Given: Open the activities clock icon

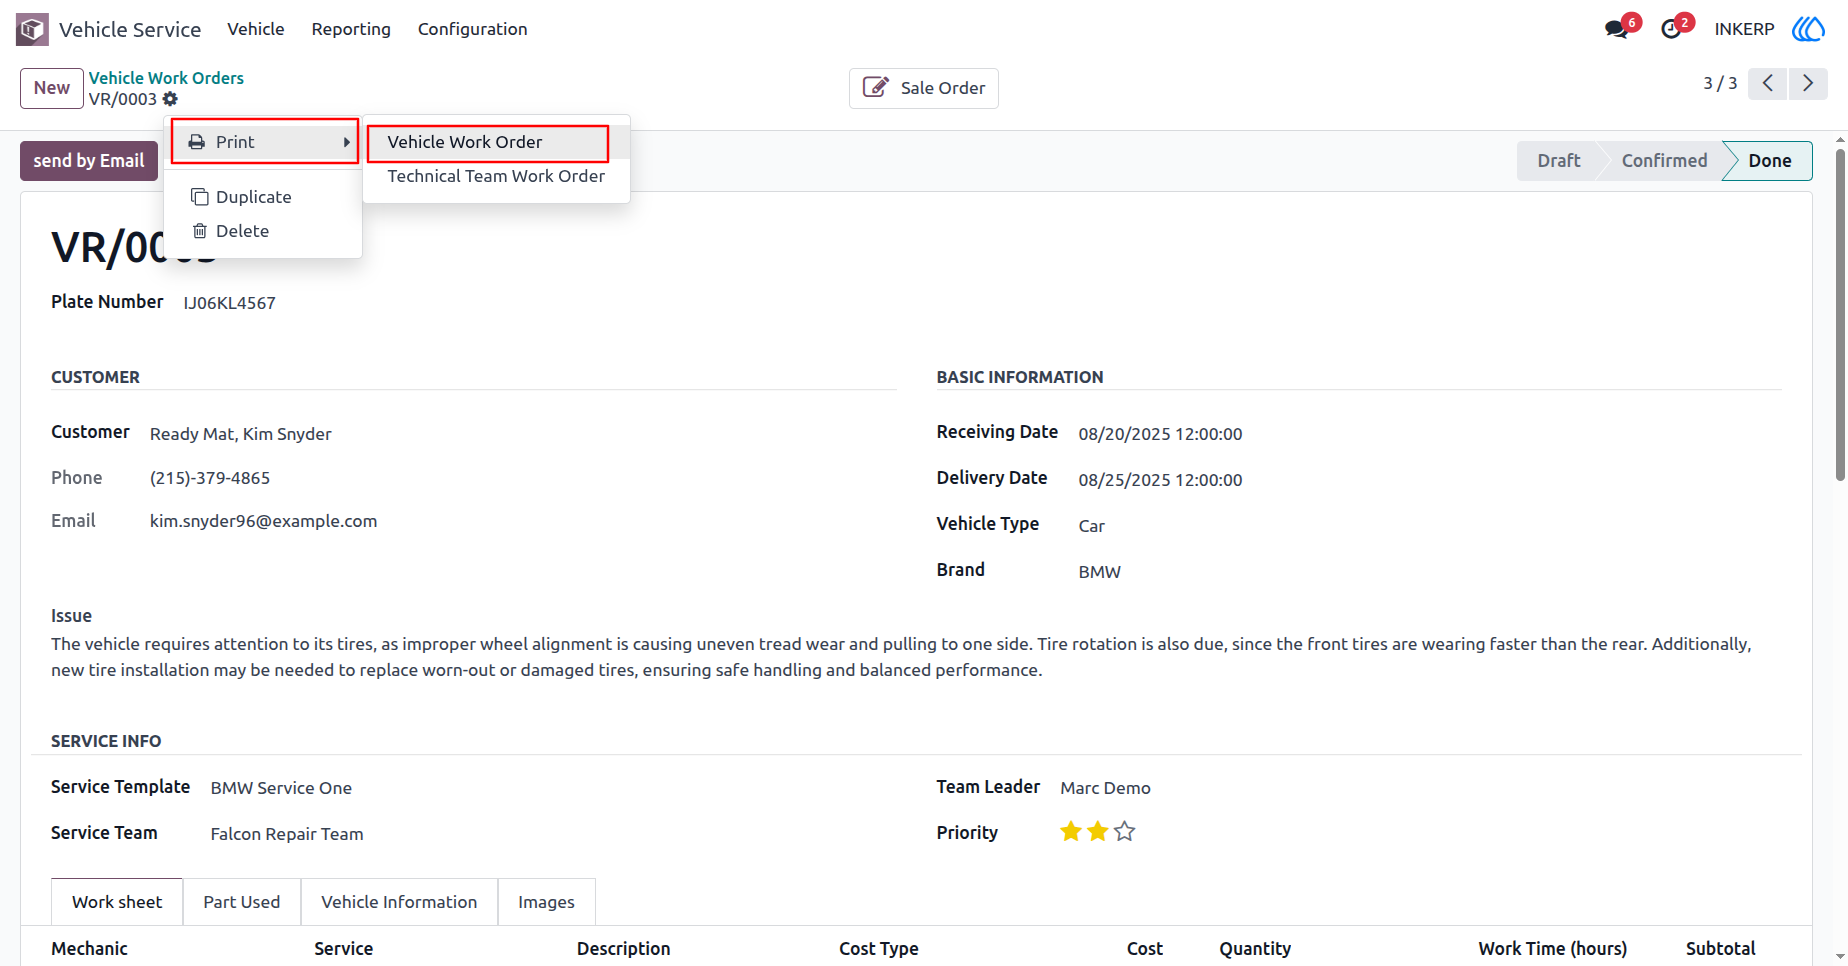Looking at the screenshot, I should click(1671, 29).
